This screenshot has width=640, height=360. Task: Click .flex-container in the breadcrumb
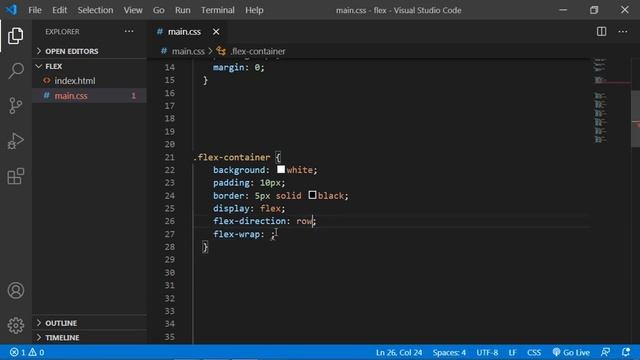click(258, 51)
